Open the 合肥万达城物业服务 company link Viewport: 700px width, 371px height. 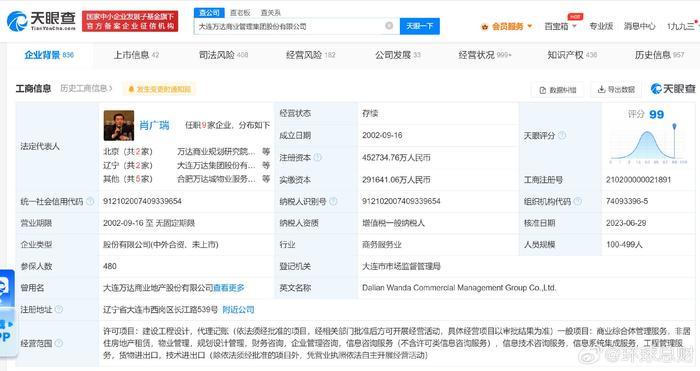point(216,179)
